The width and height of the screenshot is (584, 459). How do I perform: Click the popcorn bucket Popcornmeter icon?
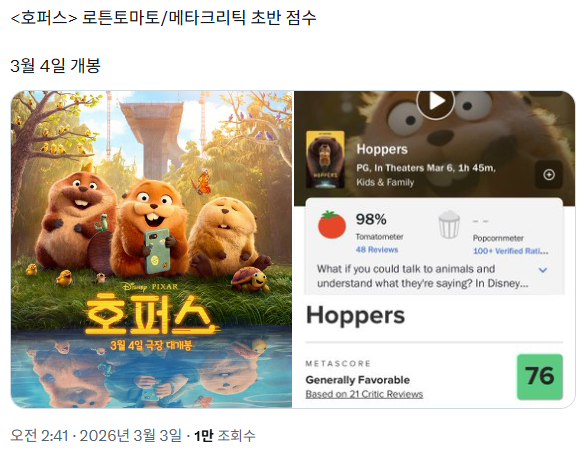click(449, 225)
